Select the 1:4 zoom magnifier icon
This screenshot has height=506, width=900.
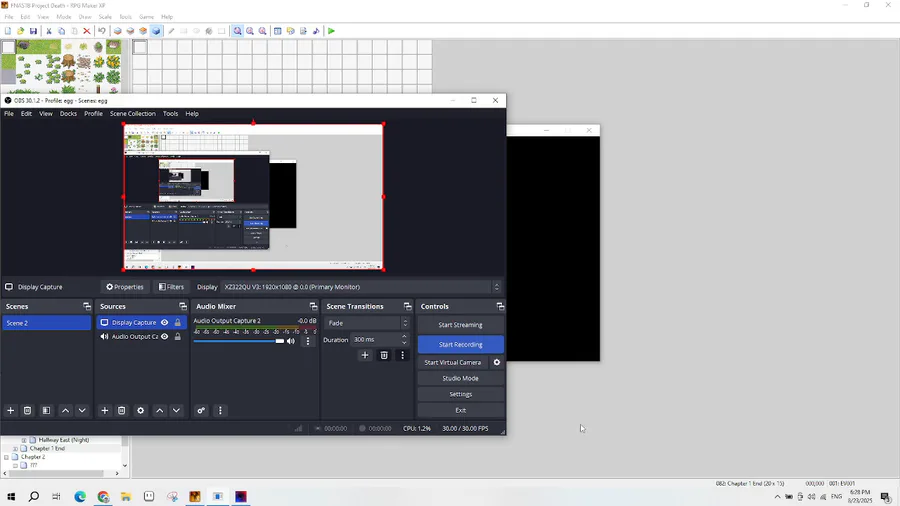(x=262, y=31)
